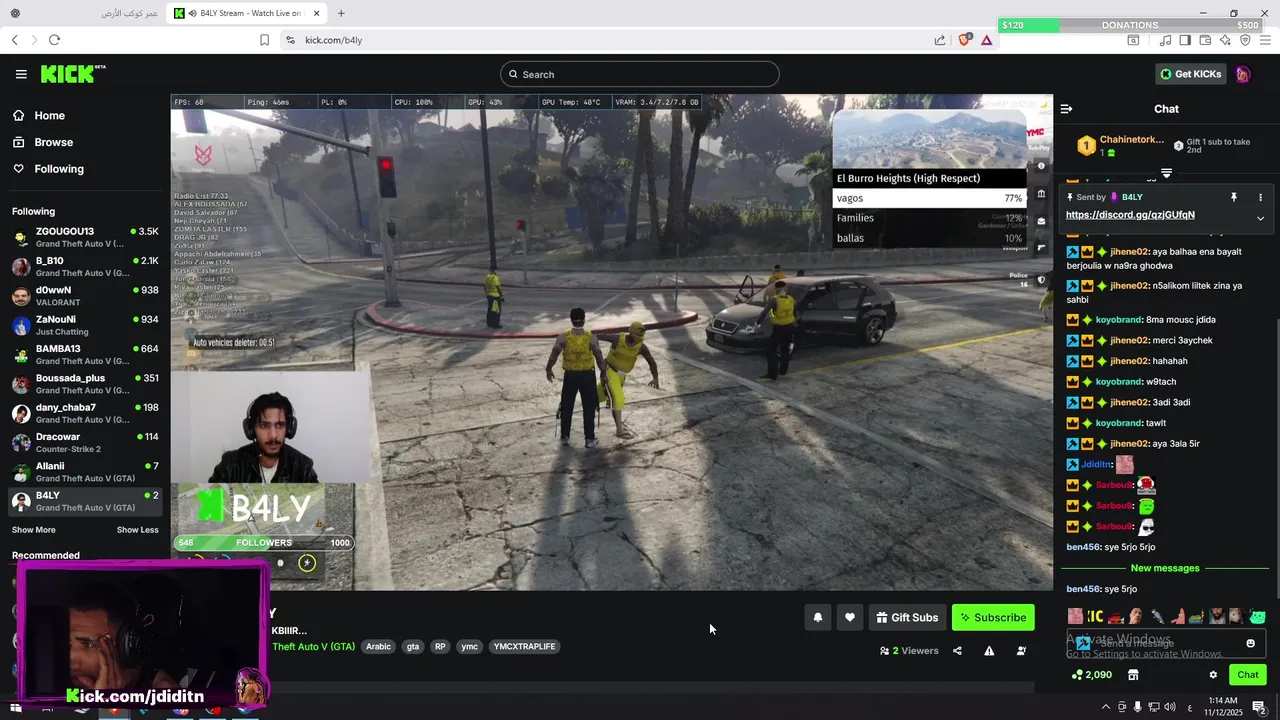Click the Get KICKs button

(1190, 74)
